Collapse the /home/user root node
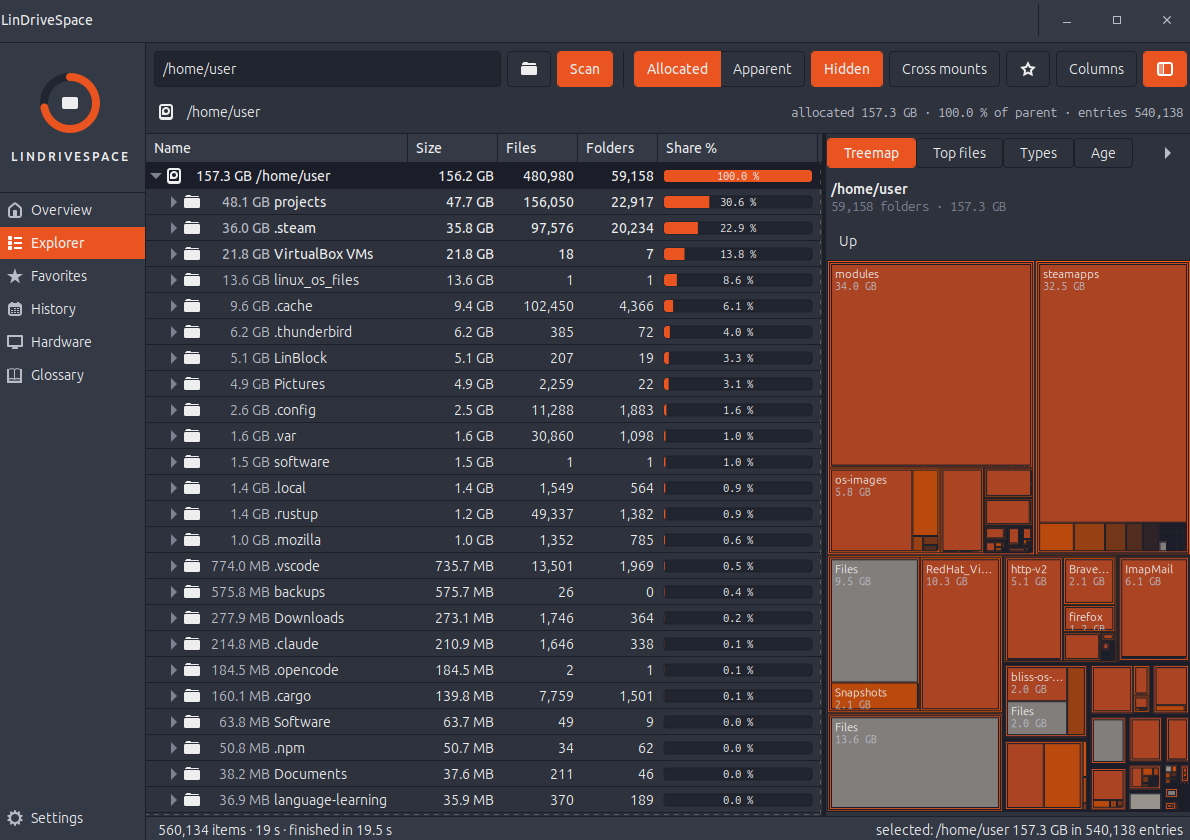Viewport: 1190px width, 840px height. point(156,176)
